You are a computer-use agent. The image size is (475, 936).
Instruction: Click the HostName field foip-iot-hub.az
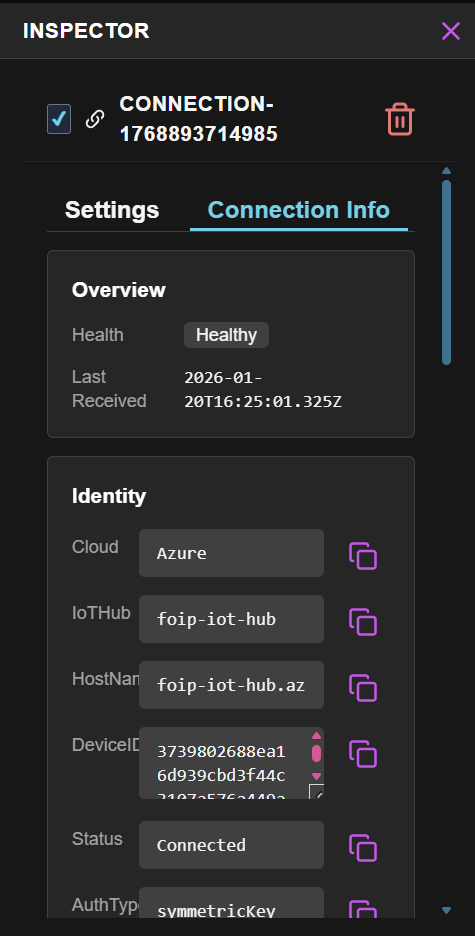click(232, 685)
